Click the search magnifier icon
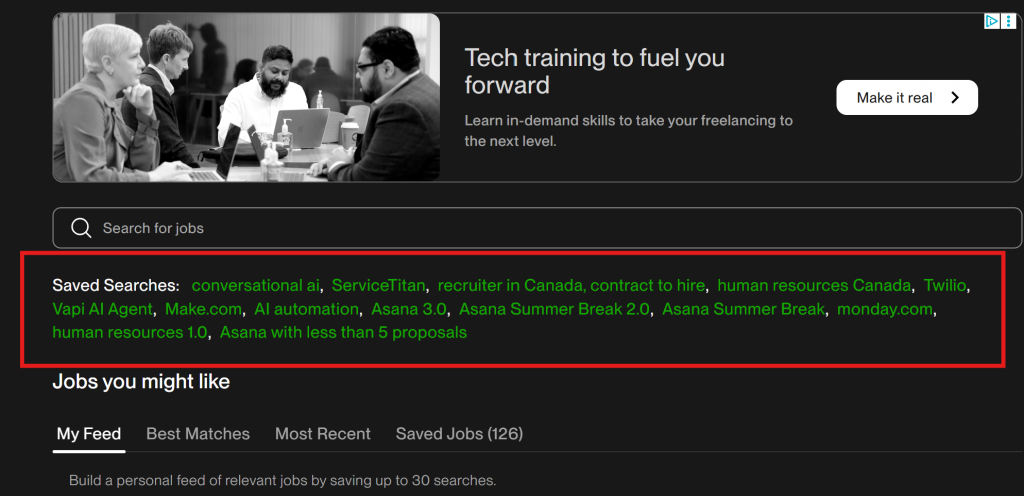1024x496 pixels. [81, 228]
